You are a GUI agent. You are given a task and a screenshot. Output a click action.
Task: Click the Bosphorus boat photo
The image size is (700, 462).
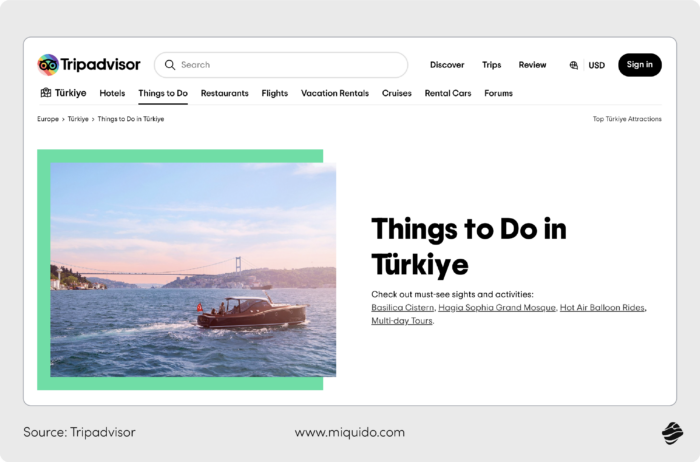193,270
